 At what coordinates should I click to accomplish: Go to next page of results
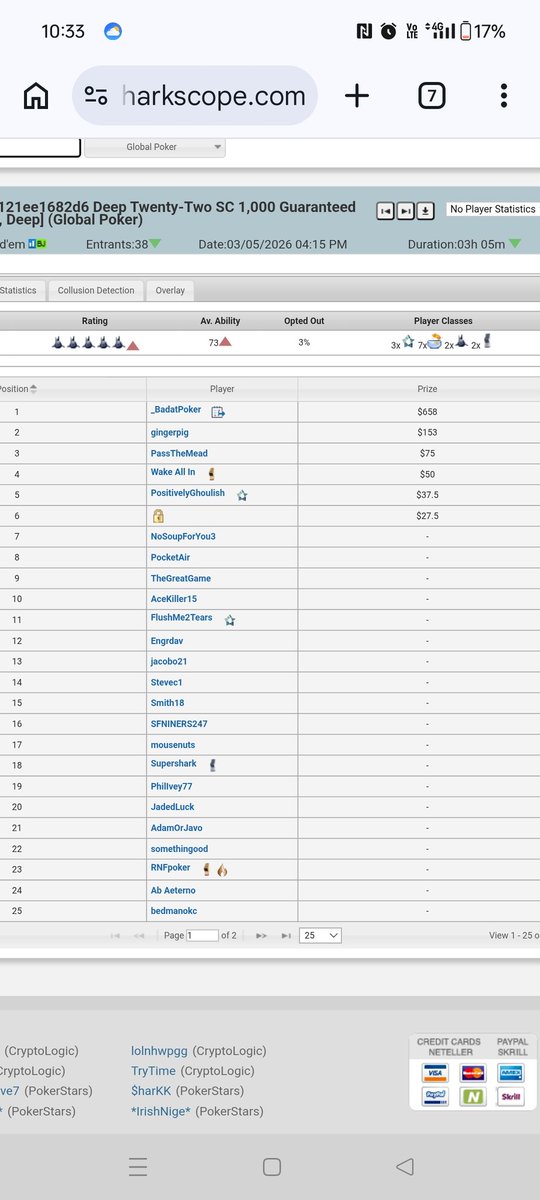tap(262, 935)
